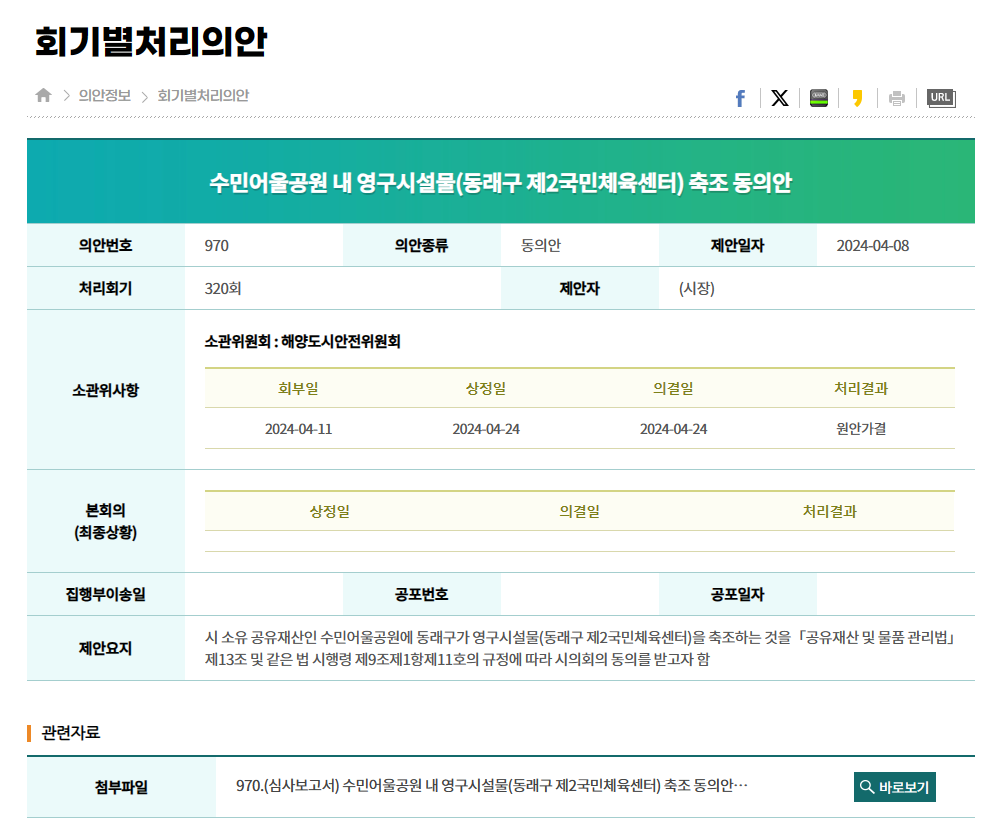The image size is (988, 827).
Task: Select the 상정일 date 2024-04-24 in committee table
Action: coord(486,429)
